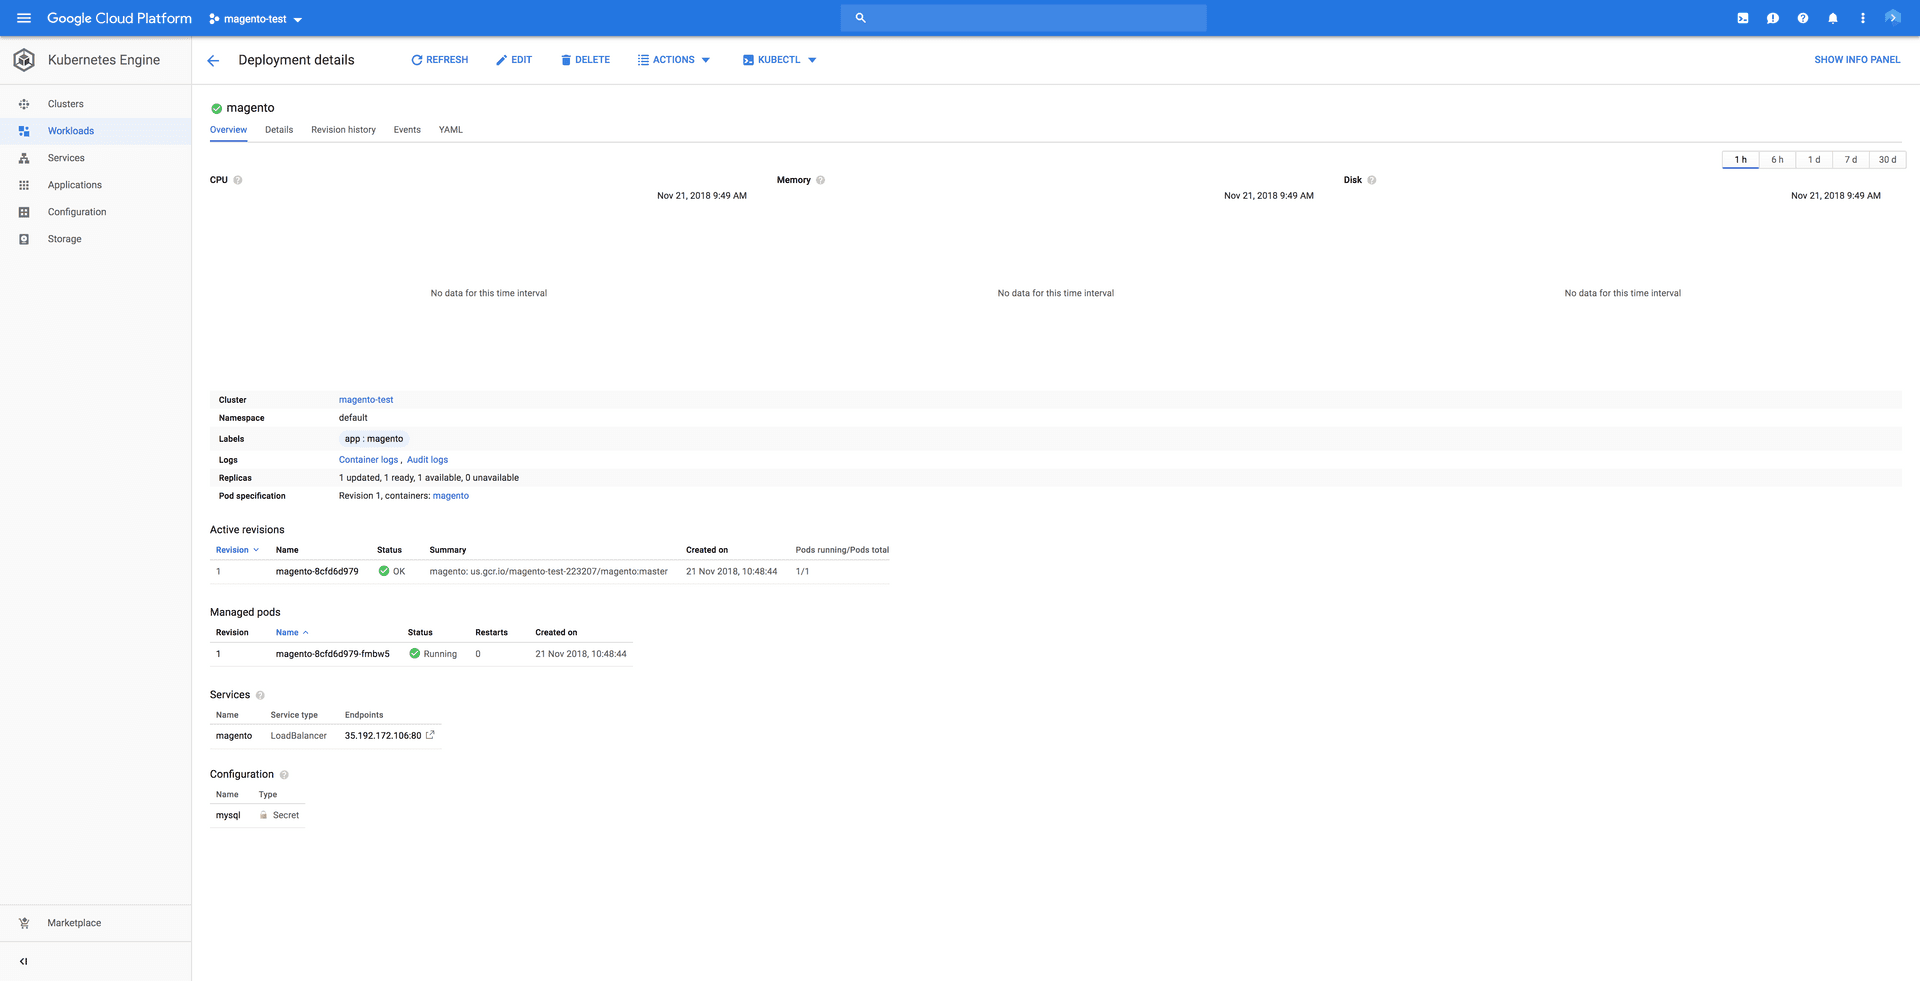Activate Cloud Shell from the top bar
This screenshot has height=981, width=1920.
1743,18
